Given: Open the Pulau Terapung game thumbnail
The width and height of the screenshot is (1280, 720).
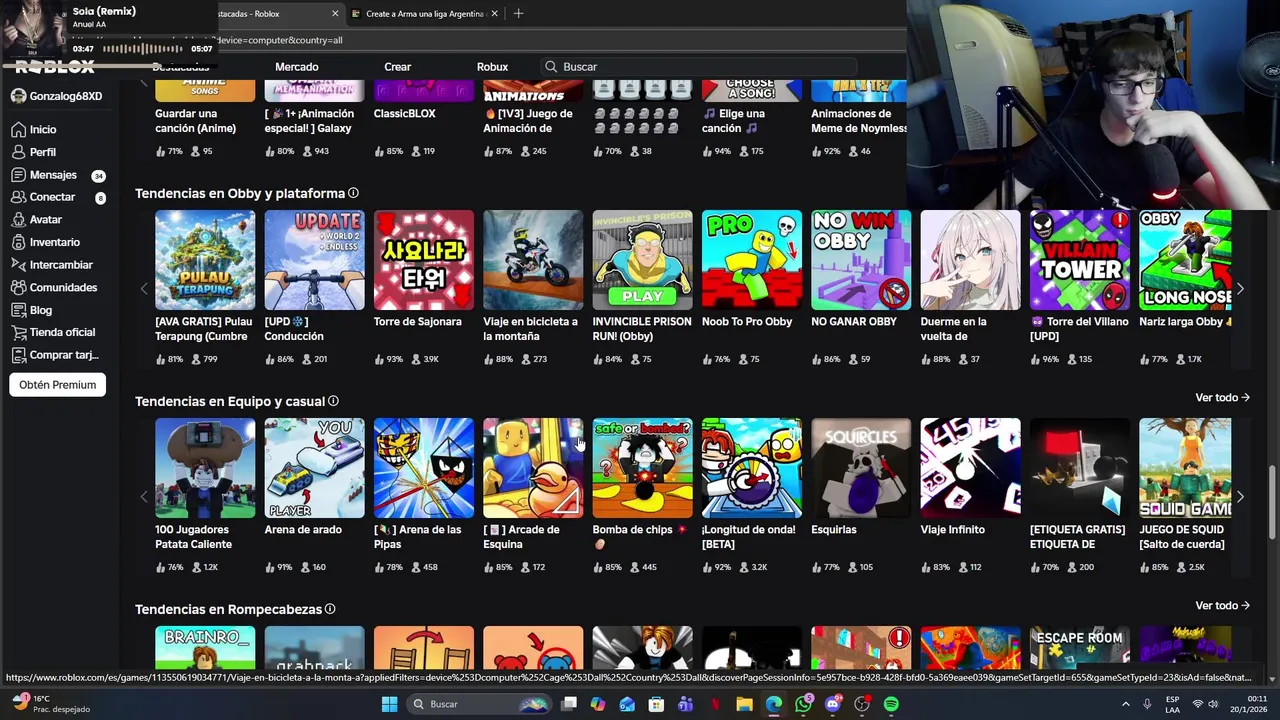Looking at the screenshot, I should [205, 260].
